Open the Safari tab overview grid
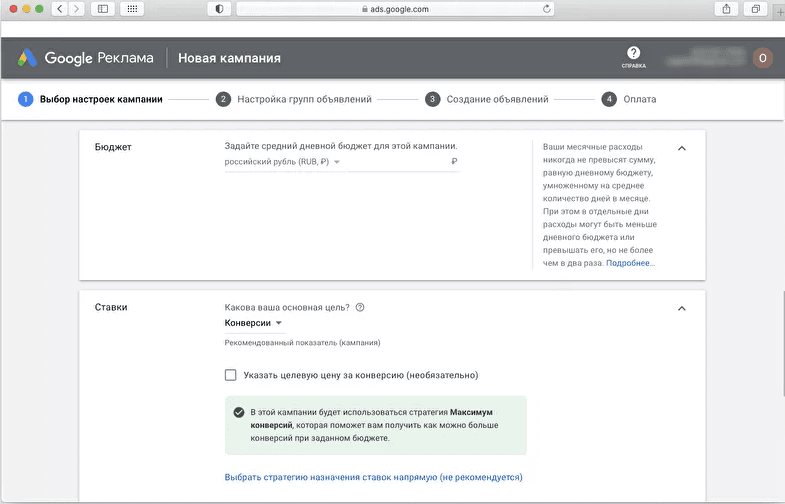This screenshot has height=504, width=785. click(132, 9)
